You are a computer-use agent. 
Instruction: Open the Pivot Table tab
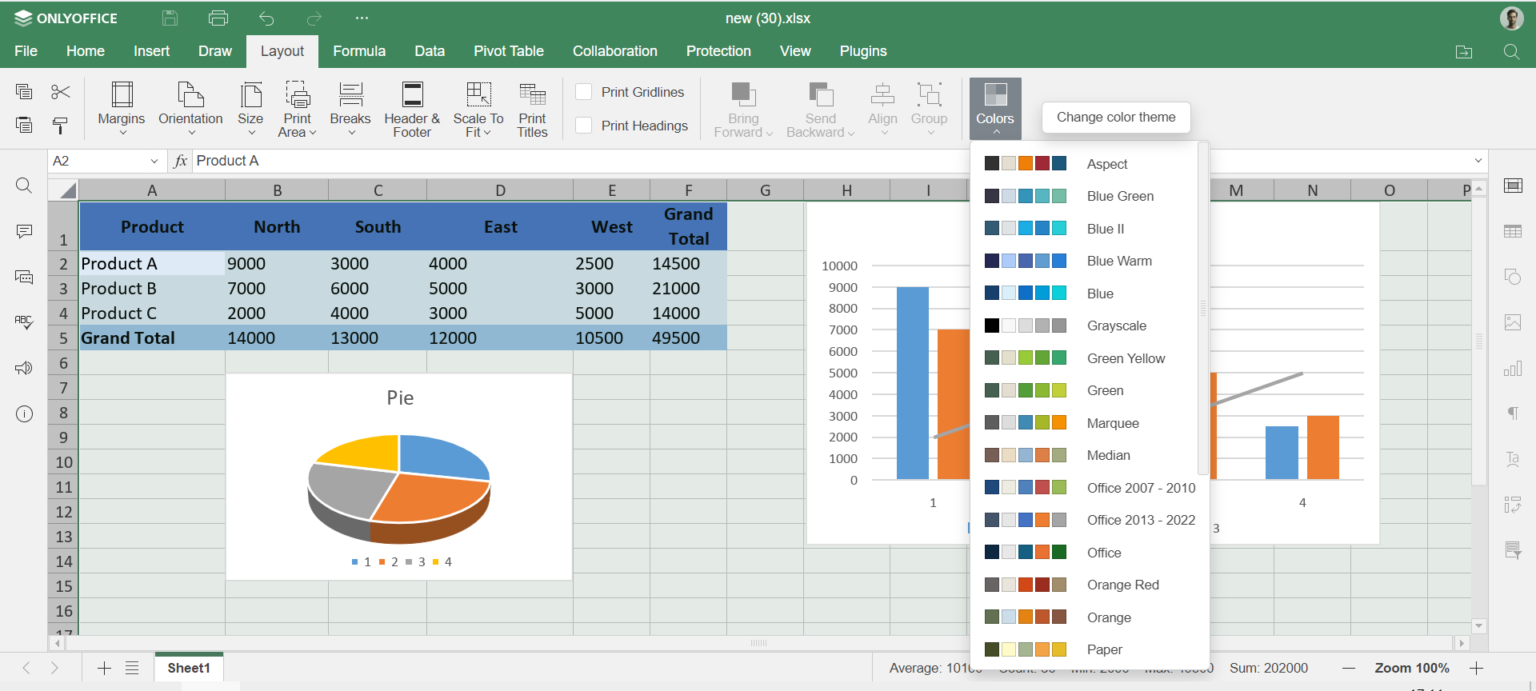[x=509, y=51]
